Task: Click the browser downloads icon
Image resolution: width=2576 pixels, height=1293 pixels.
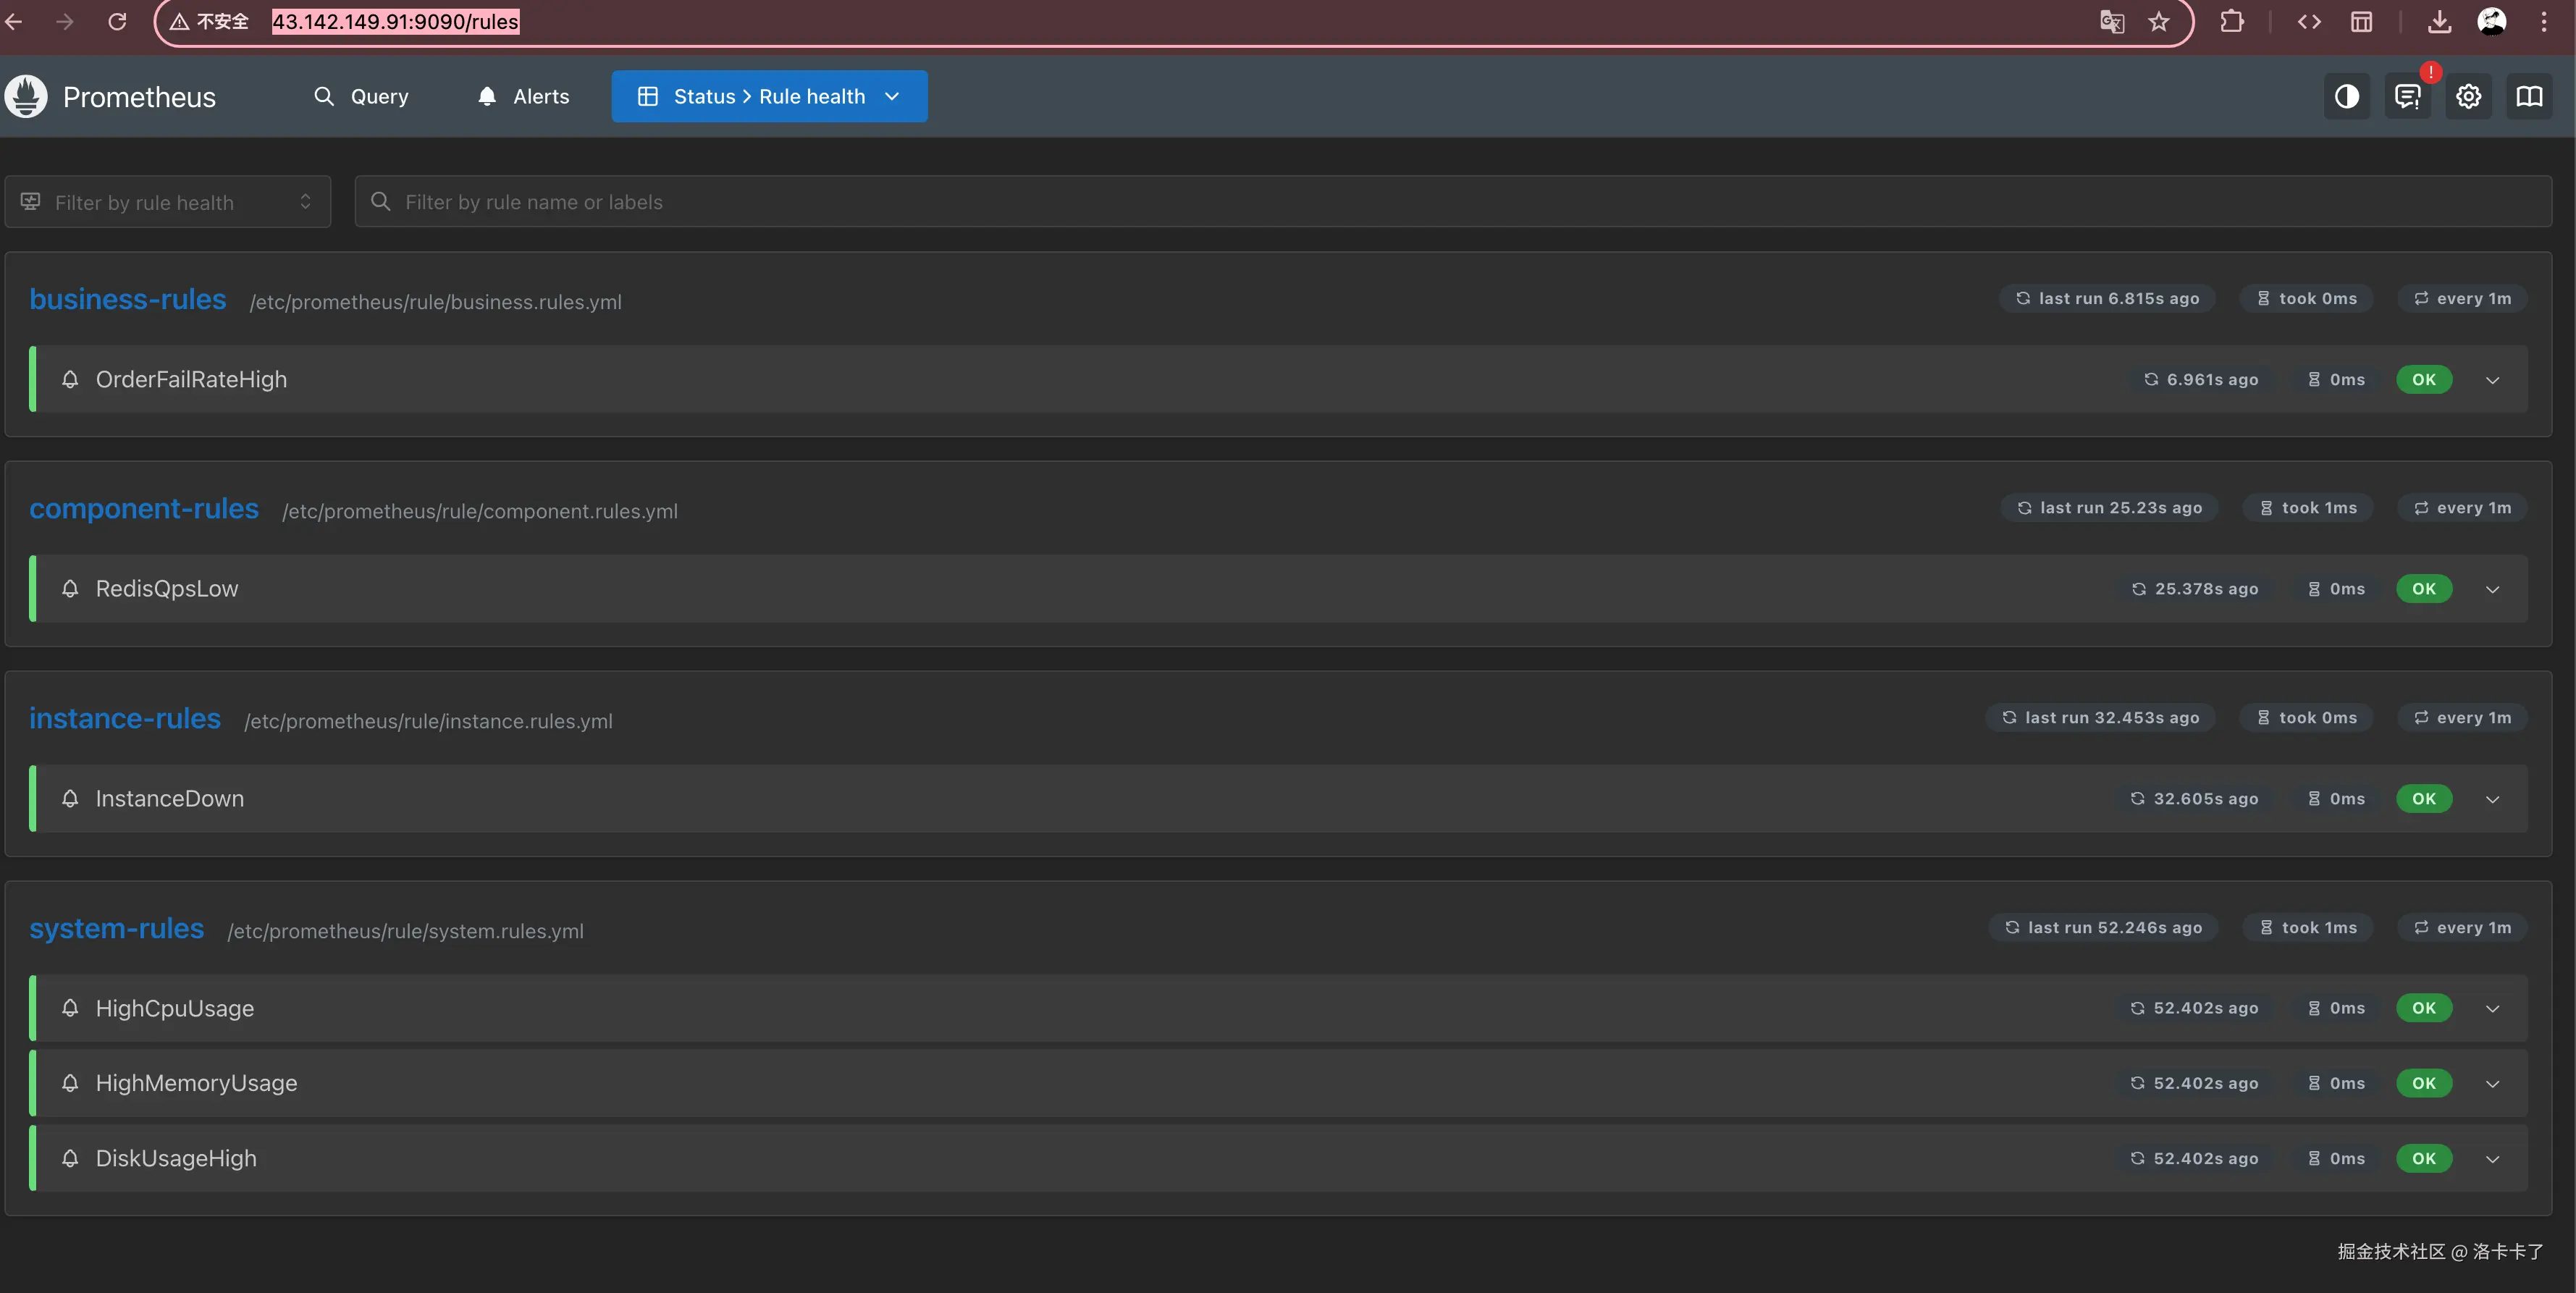Action: point(2439,22)
